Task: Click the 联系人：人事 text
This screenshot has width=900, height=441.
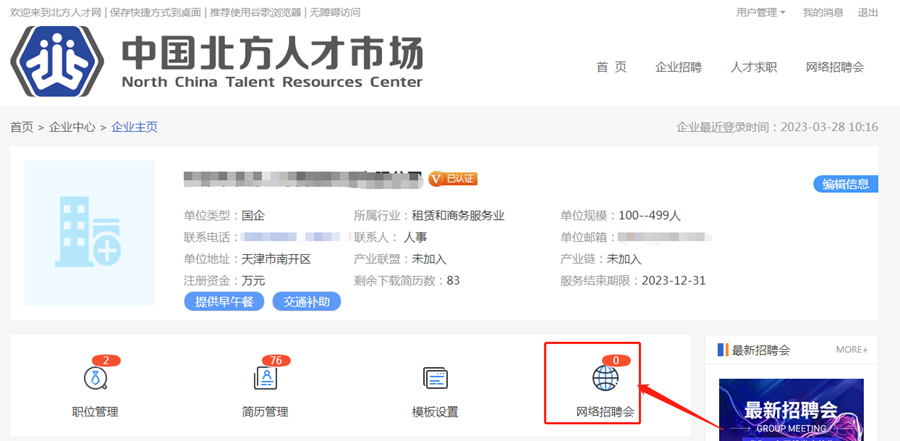Action: (390, 237)
